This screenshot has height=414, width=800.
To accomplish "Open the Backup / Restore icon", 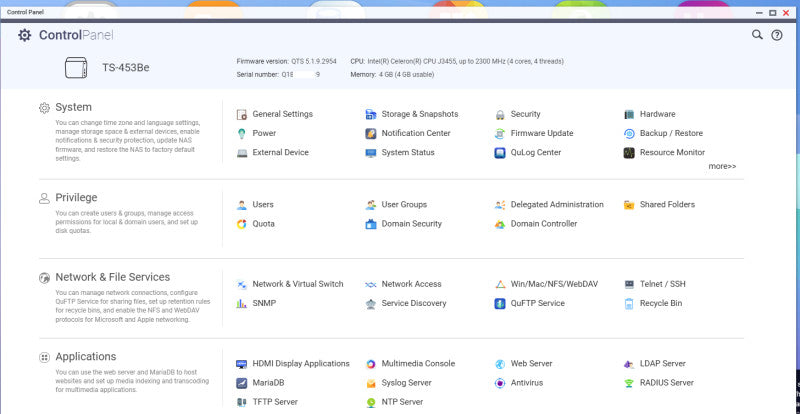I will point(629,134).
